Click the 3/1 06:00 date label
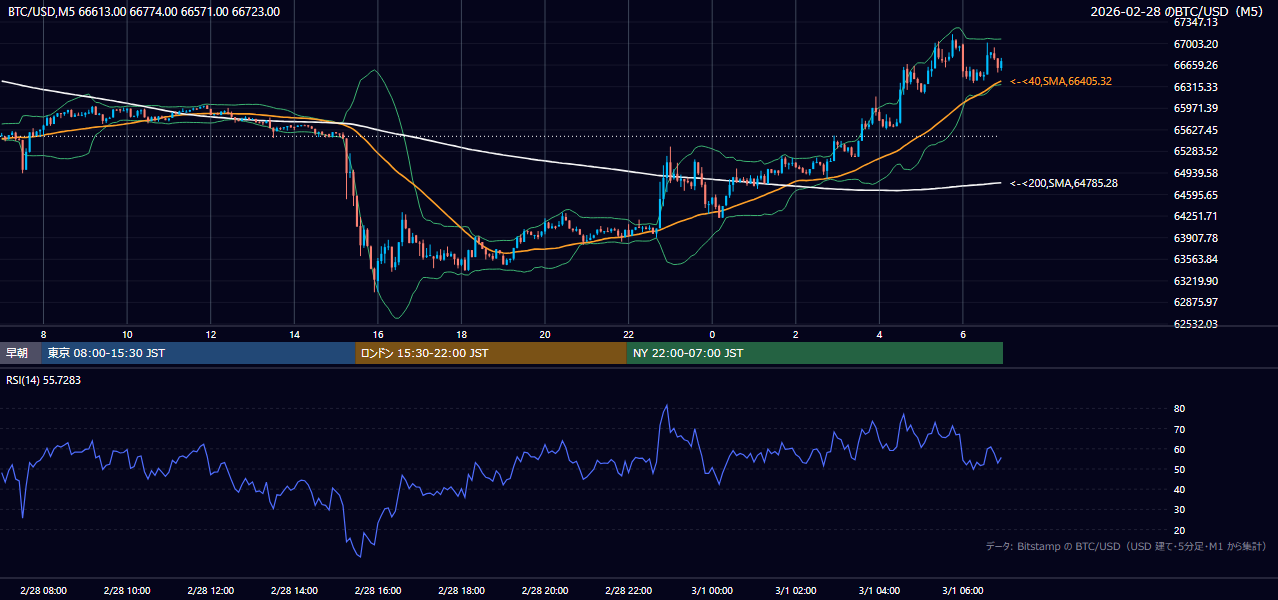The width and height of the screenshot is (1278, 600). (x=962, y=591)
